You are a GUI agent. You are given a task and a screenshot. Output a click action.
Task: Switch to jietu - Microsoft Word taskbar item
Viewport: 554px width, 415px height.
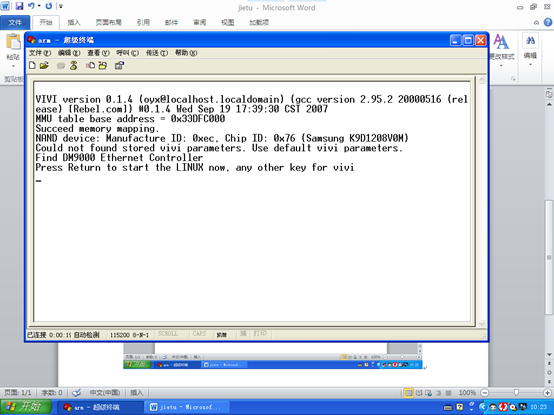pyautogui.click(x=187, y=407)
